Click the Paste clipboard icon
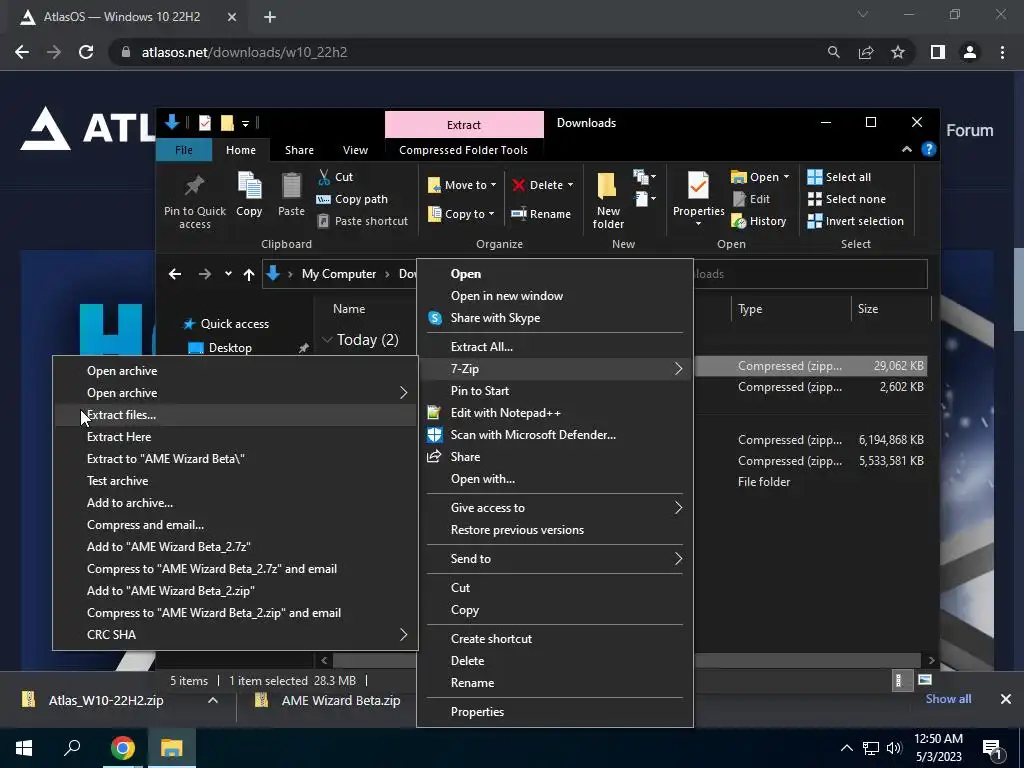1024x768 pixels. [x=291, y=186]
